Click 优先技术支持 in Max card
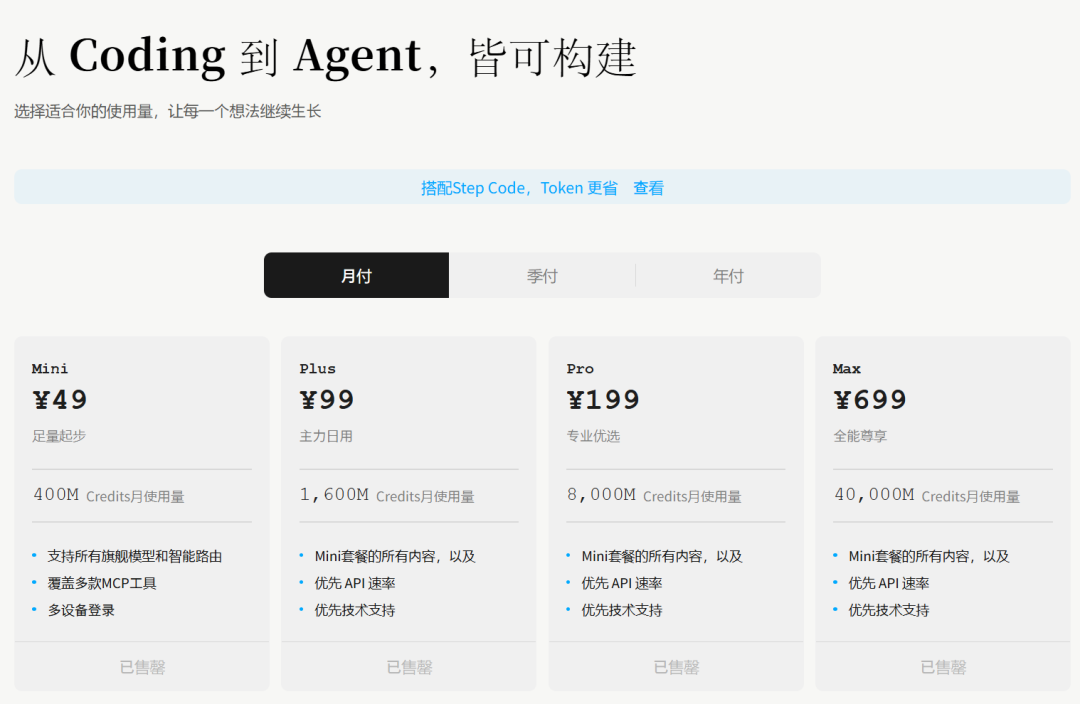 [x=889, y=610]
